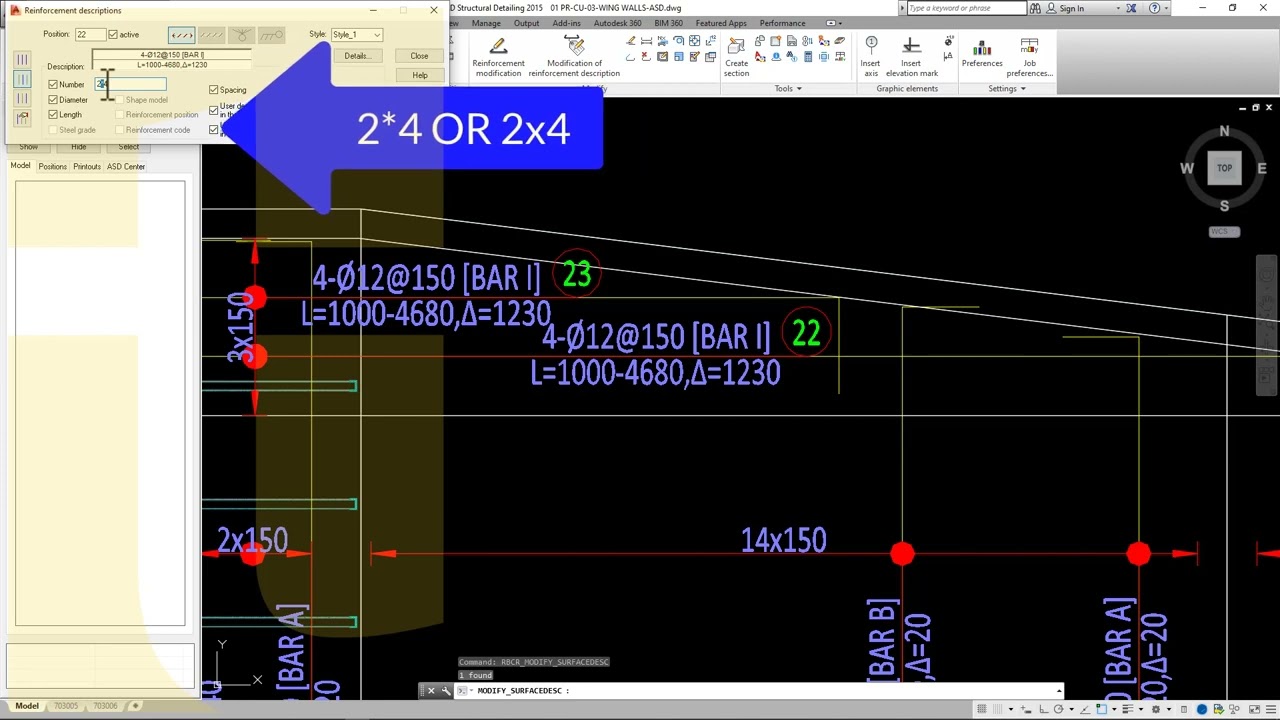Open structural detailing Preferences
This screenshot has height=720, width=1280.
coord(982,54)
